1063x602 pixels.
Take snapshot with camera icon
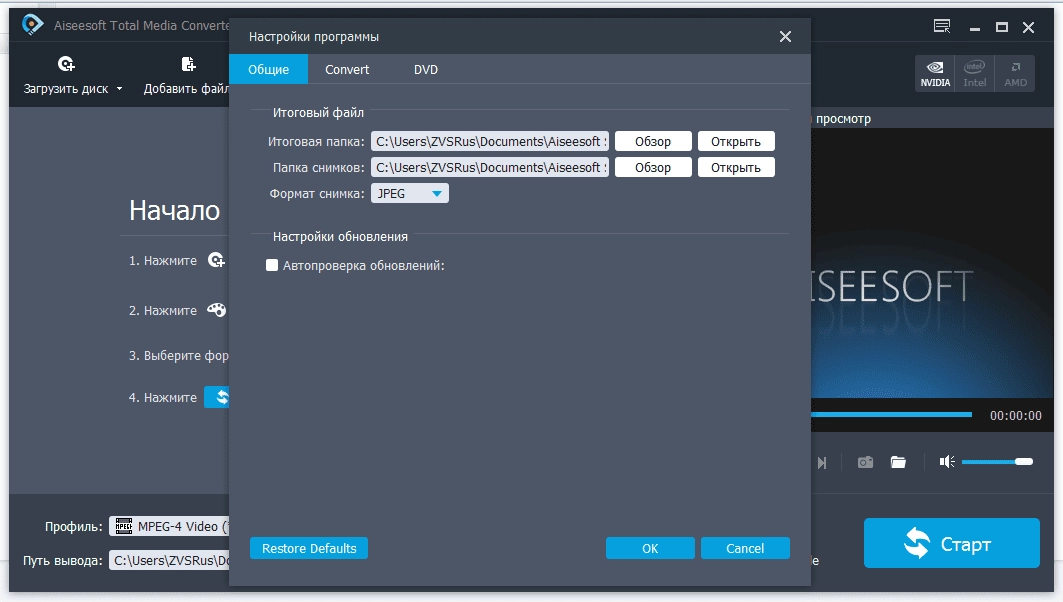[x=865, y=462]
